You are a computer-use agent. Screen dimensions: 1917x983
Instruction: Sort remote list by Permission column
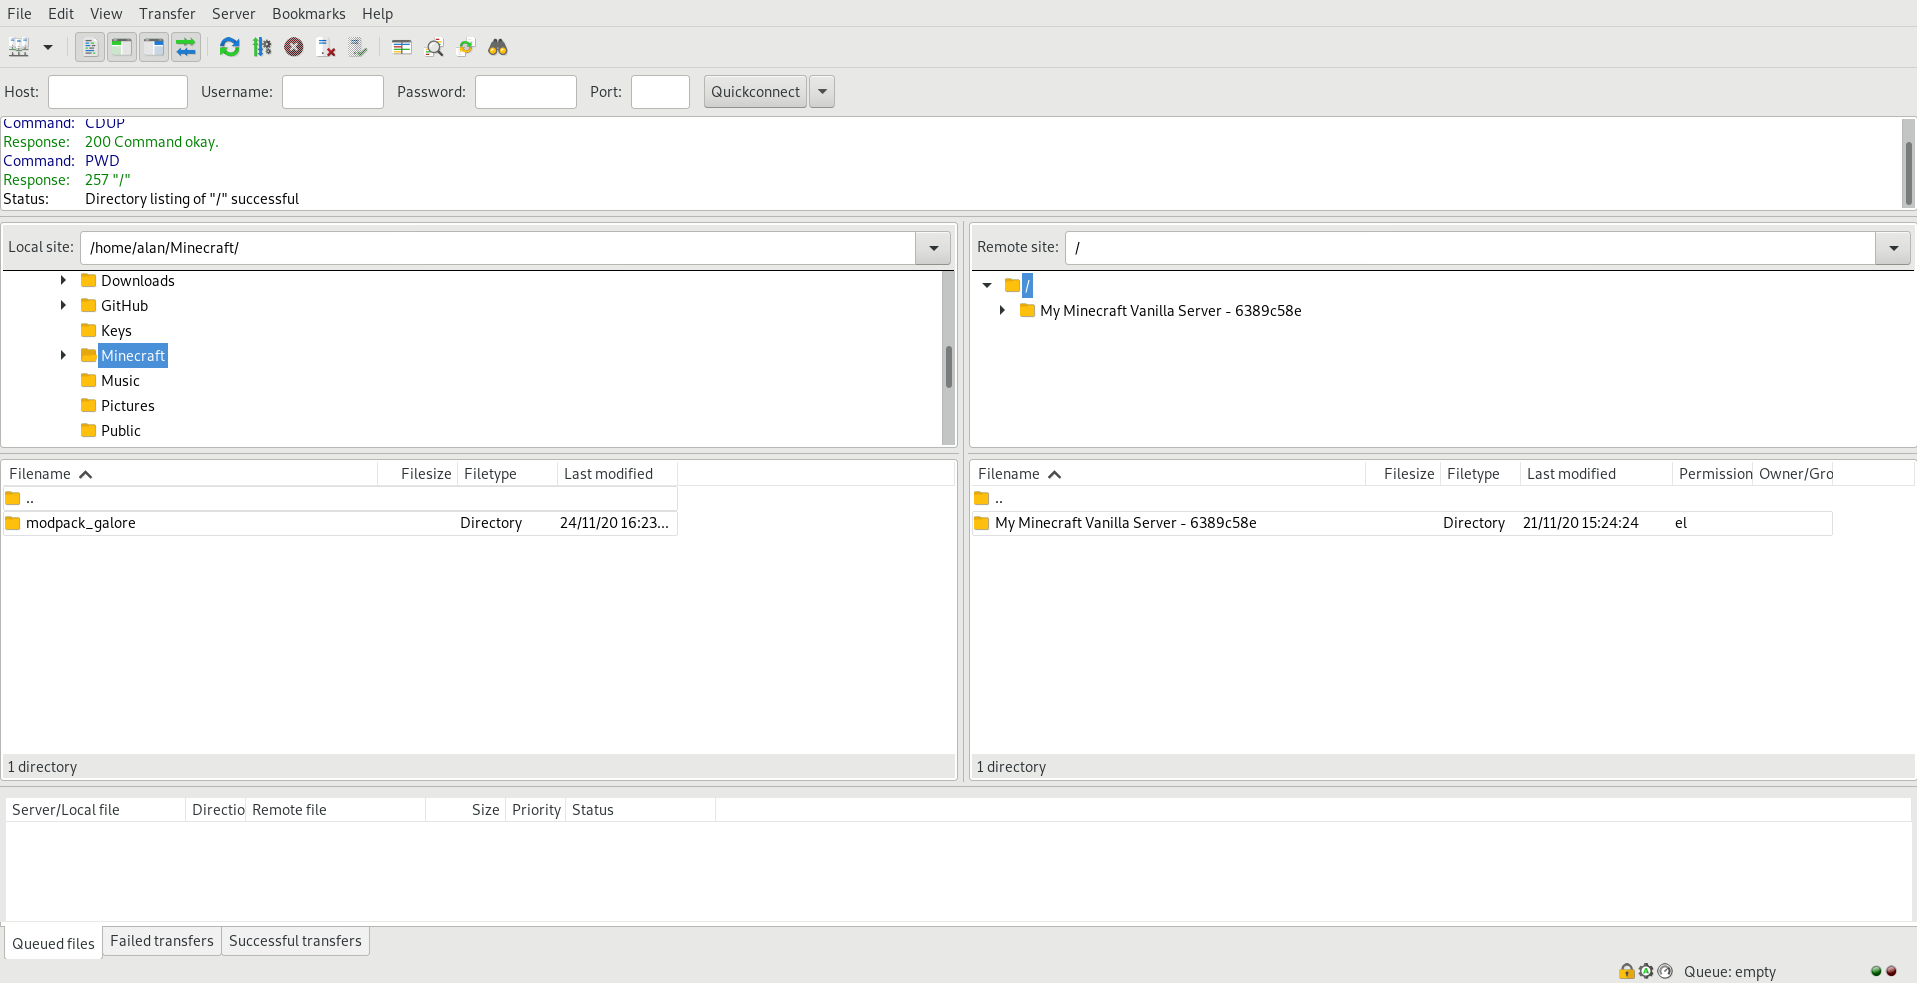pos(1714,474)
